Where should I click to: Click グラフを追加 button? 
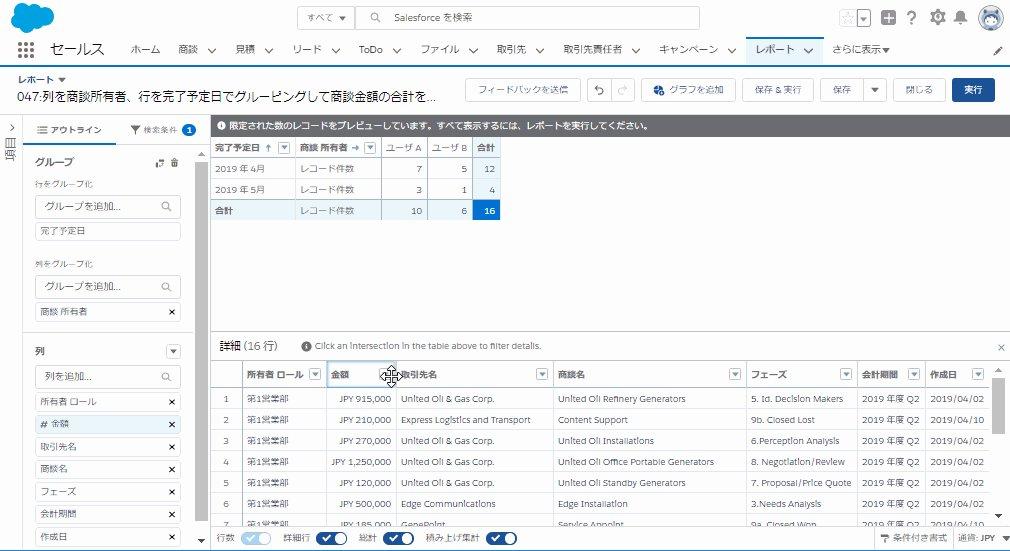[688, 90]
